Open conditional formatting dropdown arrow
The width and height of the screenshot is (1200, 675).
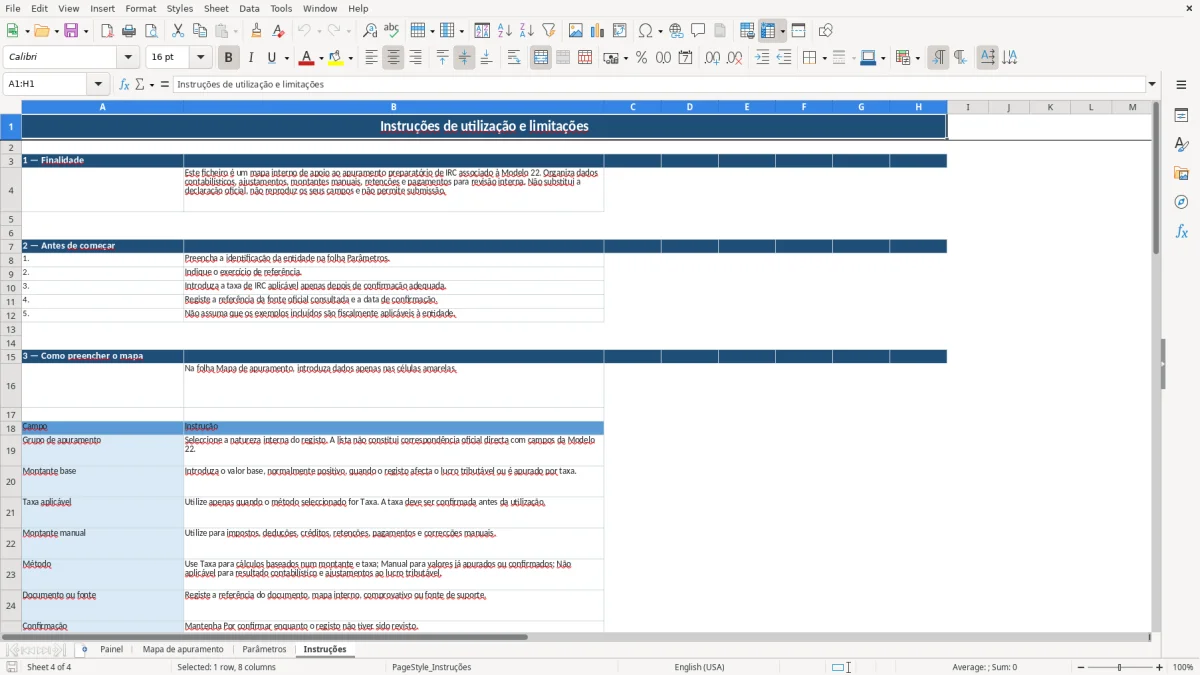pyautogui.click(x=916, y=58)
